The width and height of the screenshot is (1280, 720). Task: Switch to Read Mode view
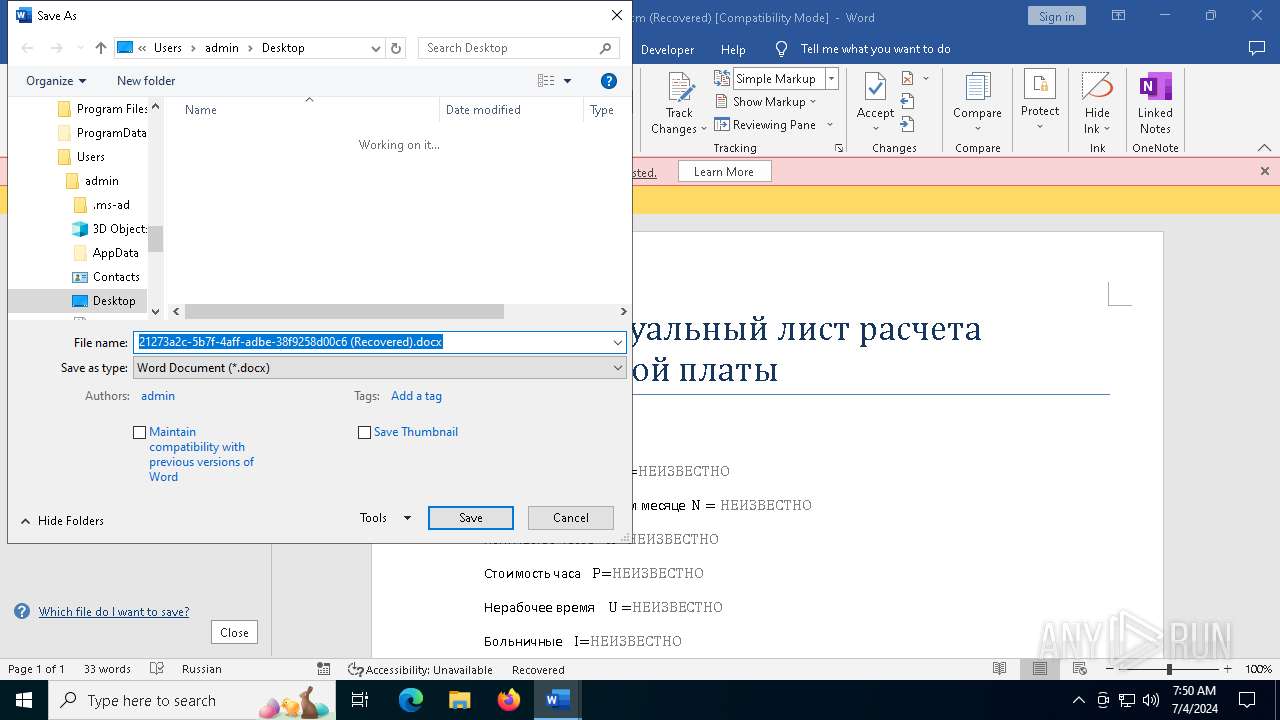999,669
